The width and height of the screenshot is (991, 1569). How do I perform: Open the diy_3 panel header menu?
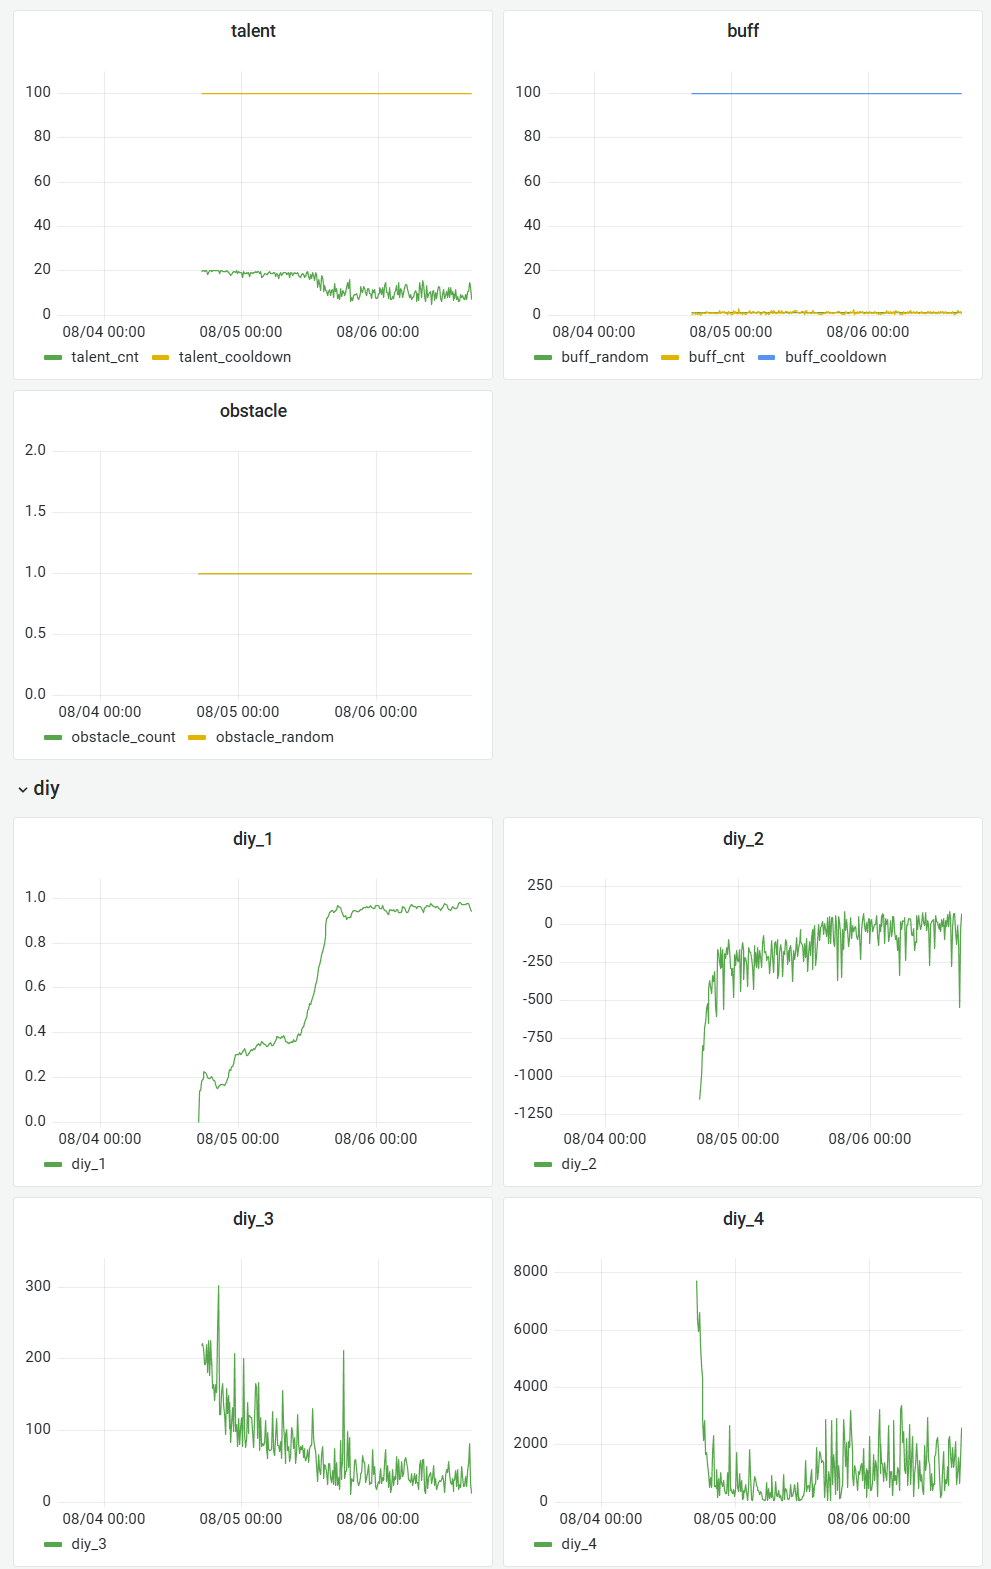click(253, 1219)
